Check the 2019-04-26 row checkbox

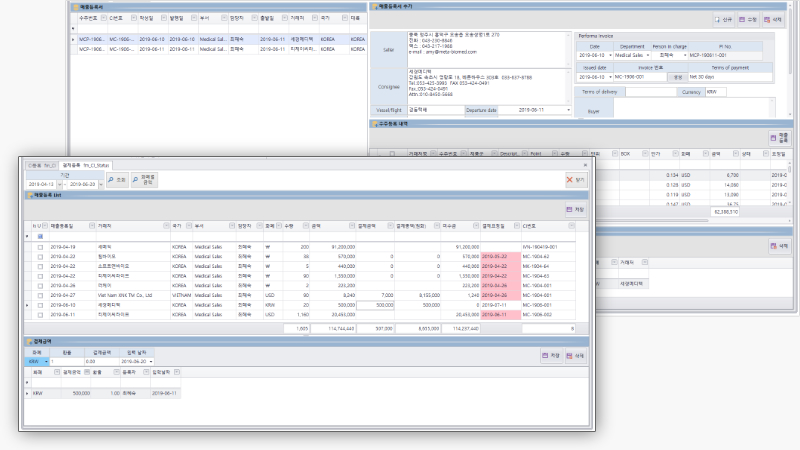[x=40, y=286]
